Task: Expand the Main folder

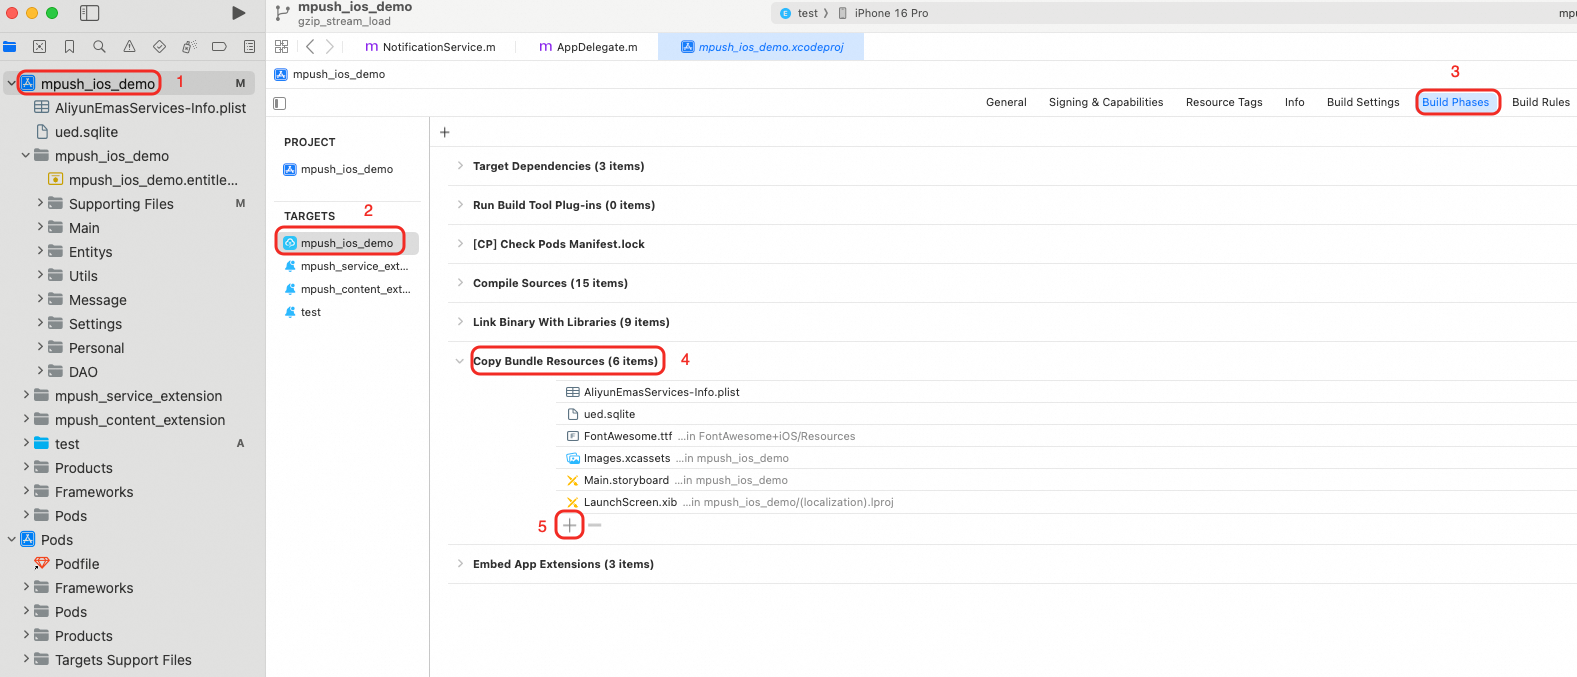Action: pos(40,227)
